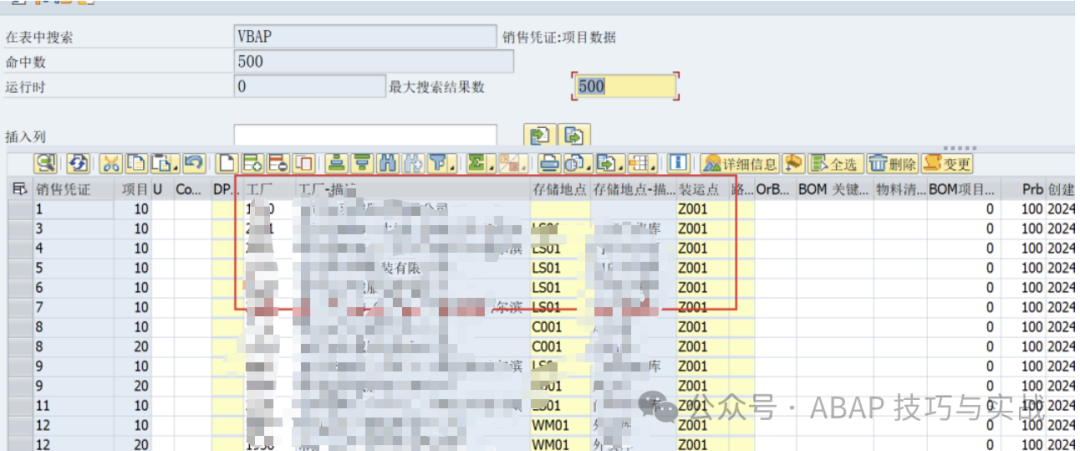The width and height of the screenshot is (1080, 451).
Task: Click the 运行时 field showing 0
Action: [x=310, y=86]
